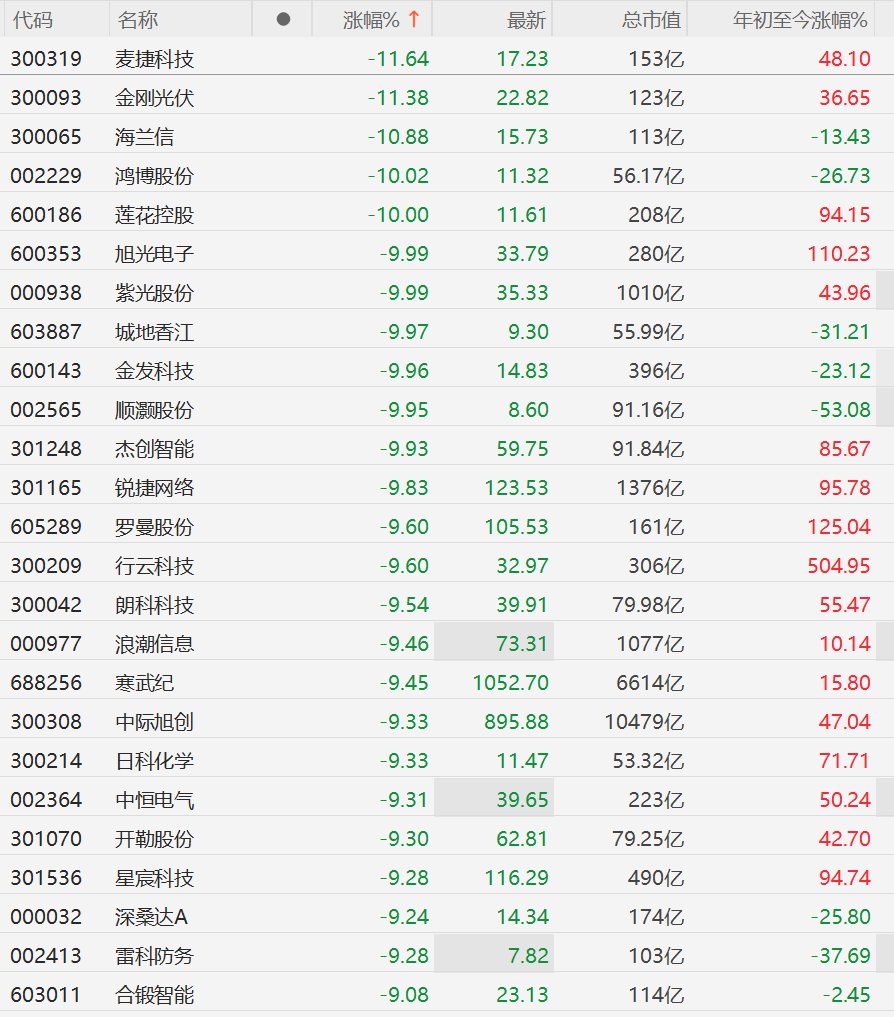Open 寒武纪 stock entry
This screenshot has width=894, height=1017.
447,682
